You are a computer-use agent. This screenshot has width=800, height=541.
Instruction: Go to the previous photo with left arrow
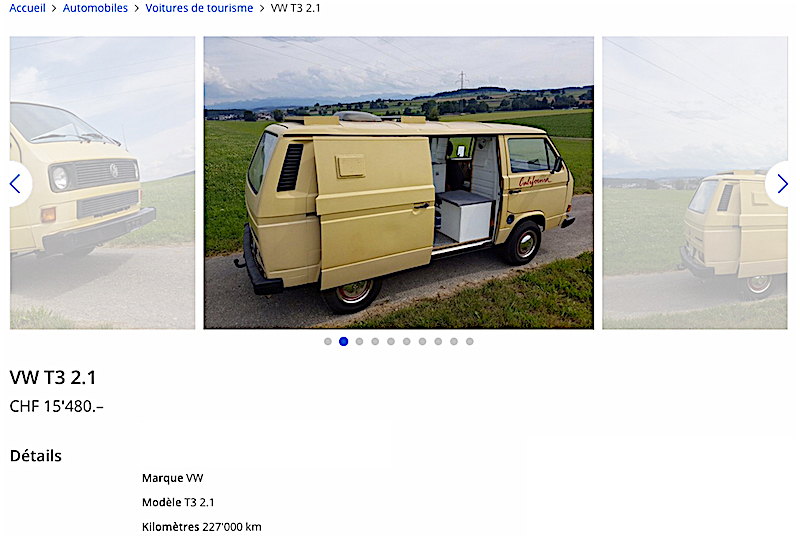tap(16, 184)
